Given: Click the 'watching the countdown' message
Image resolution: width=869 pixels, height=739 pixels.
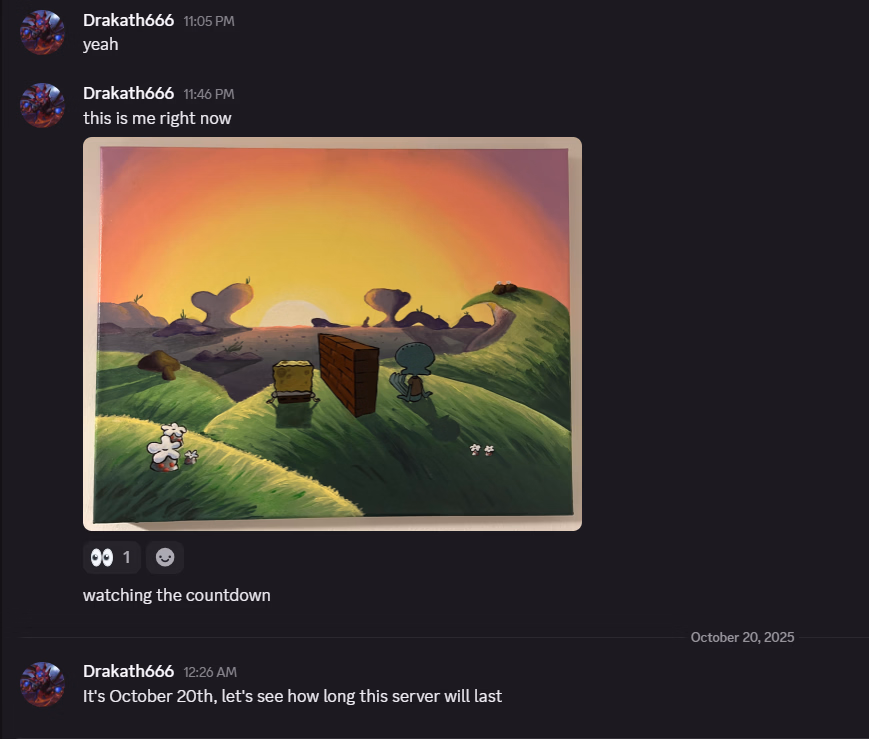Looking at the screenshot, I should pos(177,595).
